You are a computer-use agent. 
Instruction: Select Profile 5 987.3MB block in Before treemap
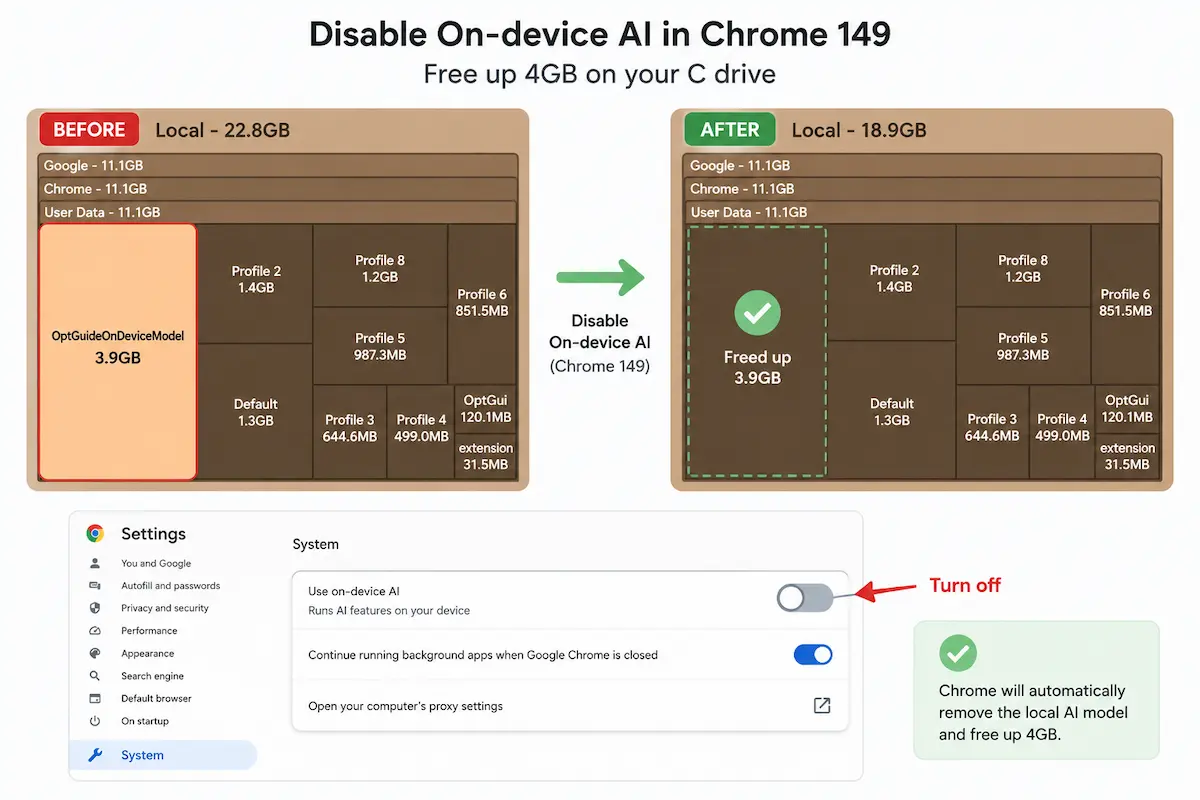tap(380, 346)
